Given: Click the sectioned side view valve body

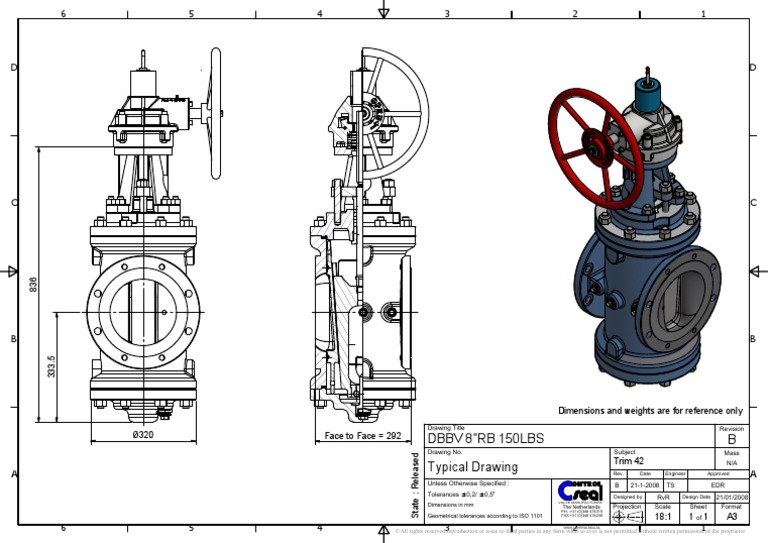Looking at the screenshot, I should 363,313.
